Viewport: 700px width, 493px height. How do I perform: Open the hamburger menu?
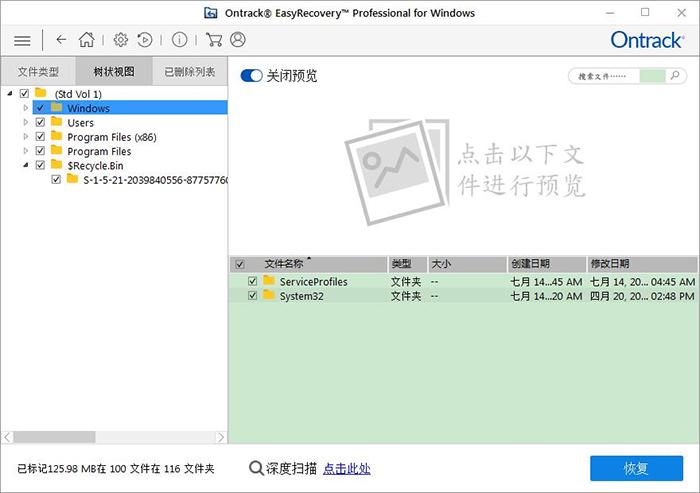pos(22,41)
